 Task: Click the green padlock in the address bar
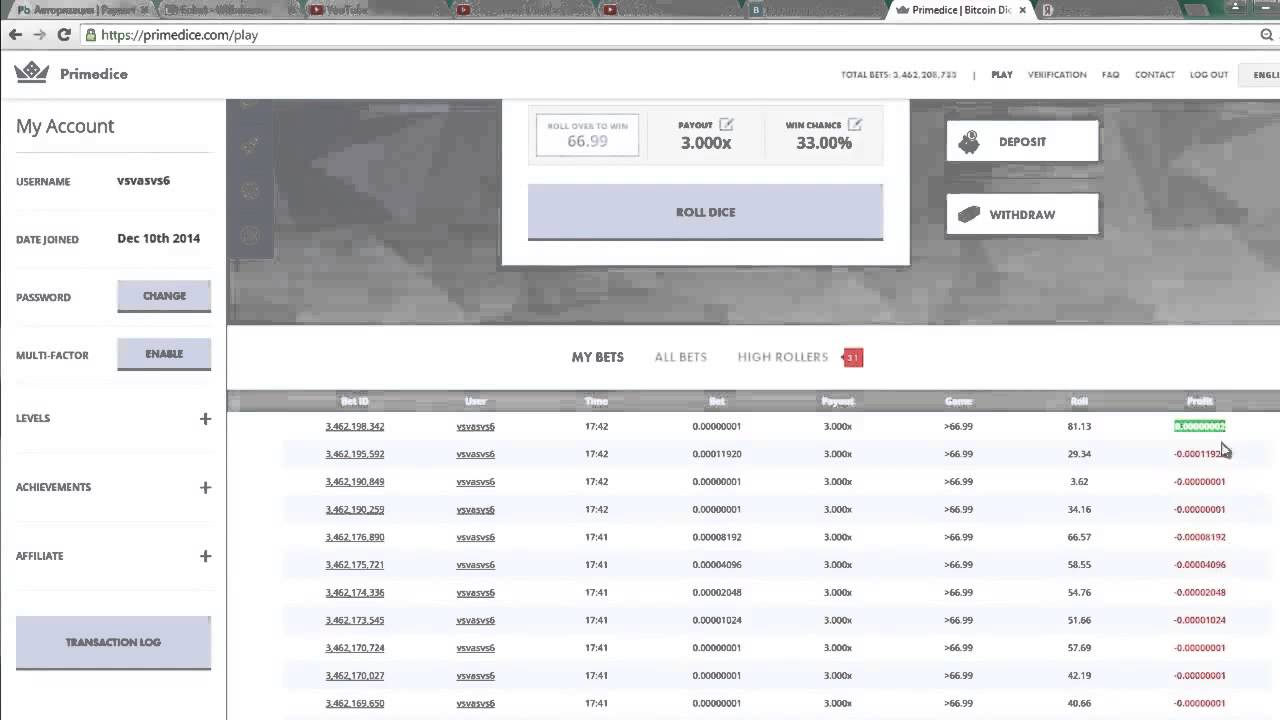91,34
